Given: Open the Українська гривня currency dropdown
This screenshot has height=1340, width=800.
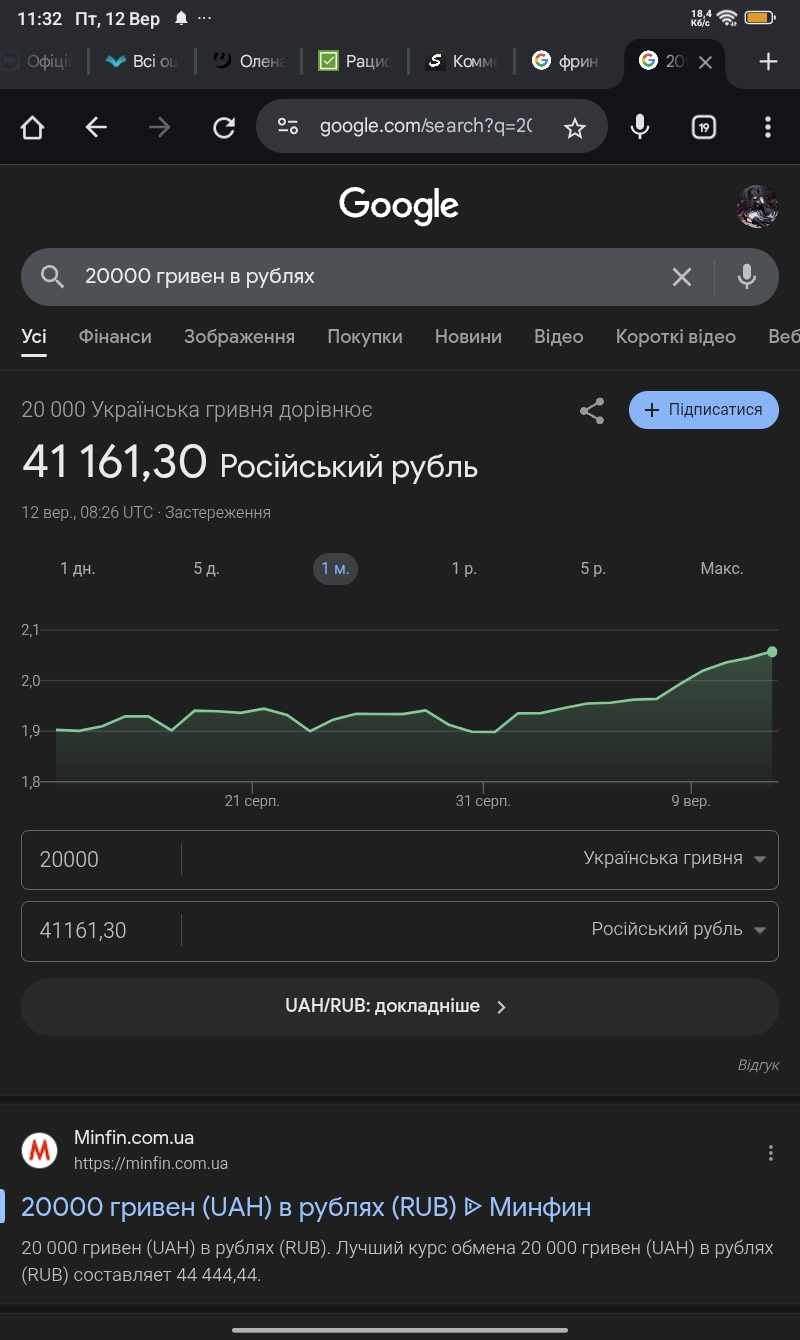Looking at the screenshot, I should 674,859.
